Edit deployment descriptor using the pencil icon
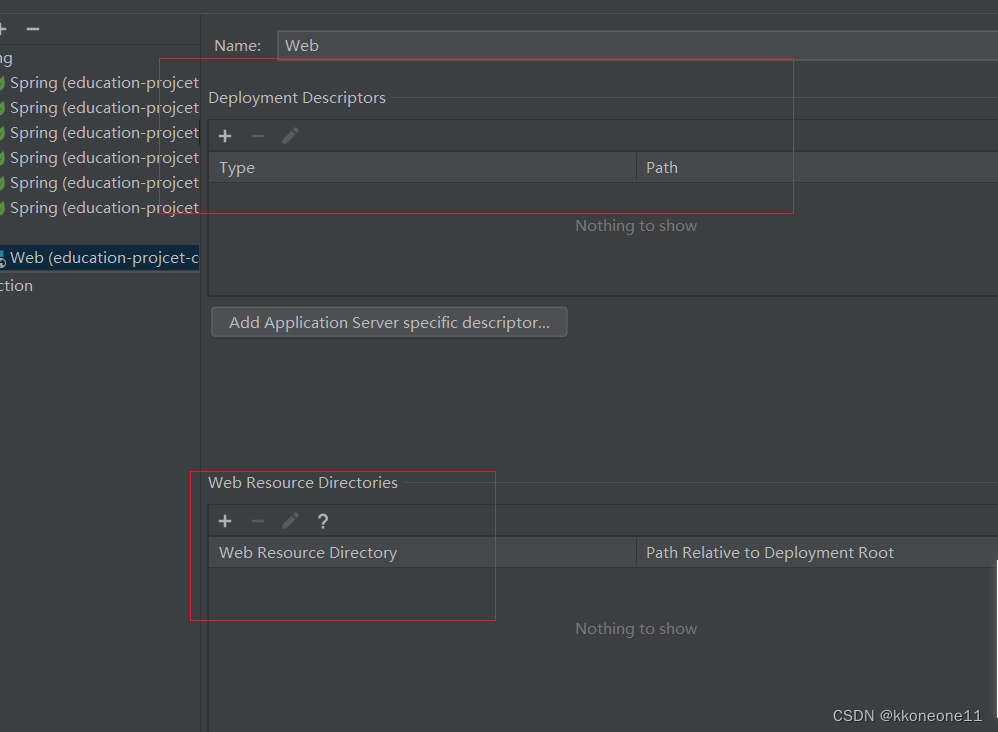The width and height of the screenshot is (998, 732). tap(289, 135)
